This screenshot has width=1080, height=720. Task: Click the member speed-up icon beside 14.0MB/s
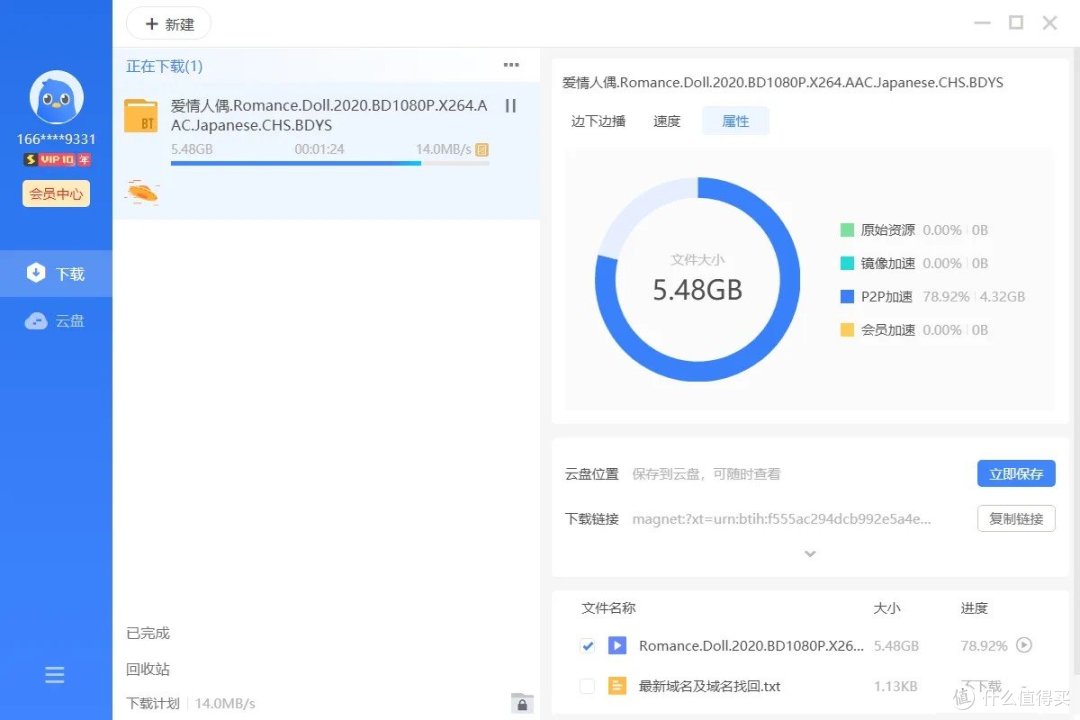pyautogui.click(x=482, y=150)
